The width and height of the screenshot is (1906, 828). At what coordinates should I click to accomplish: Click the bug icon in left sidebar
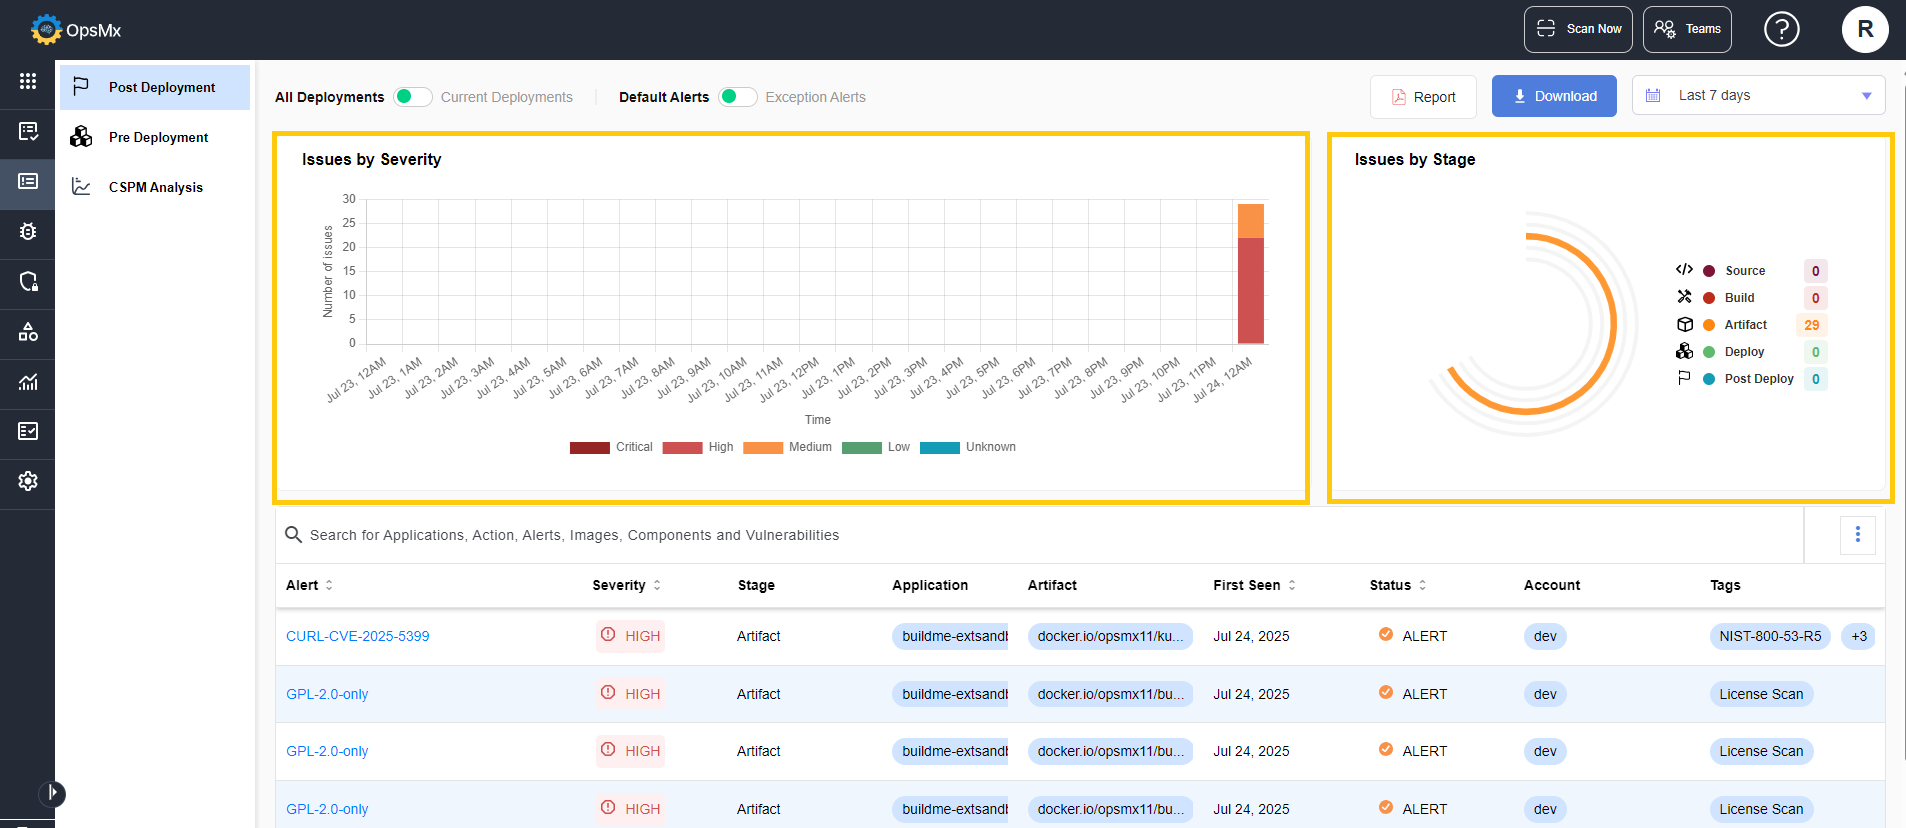click(28, 231)
